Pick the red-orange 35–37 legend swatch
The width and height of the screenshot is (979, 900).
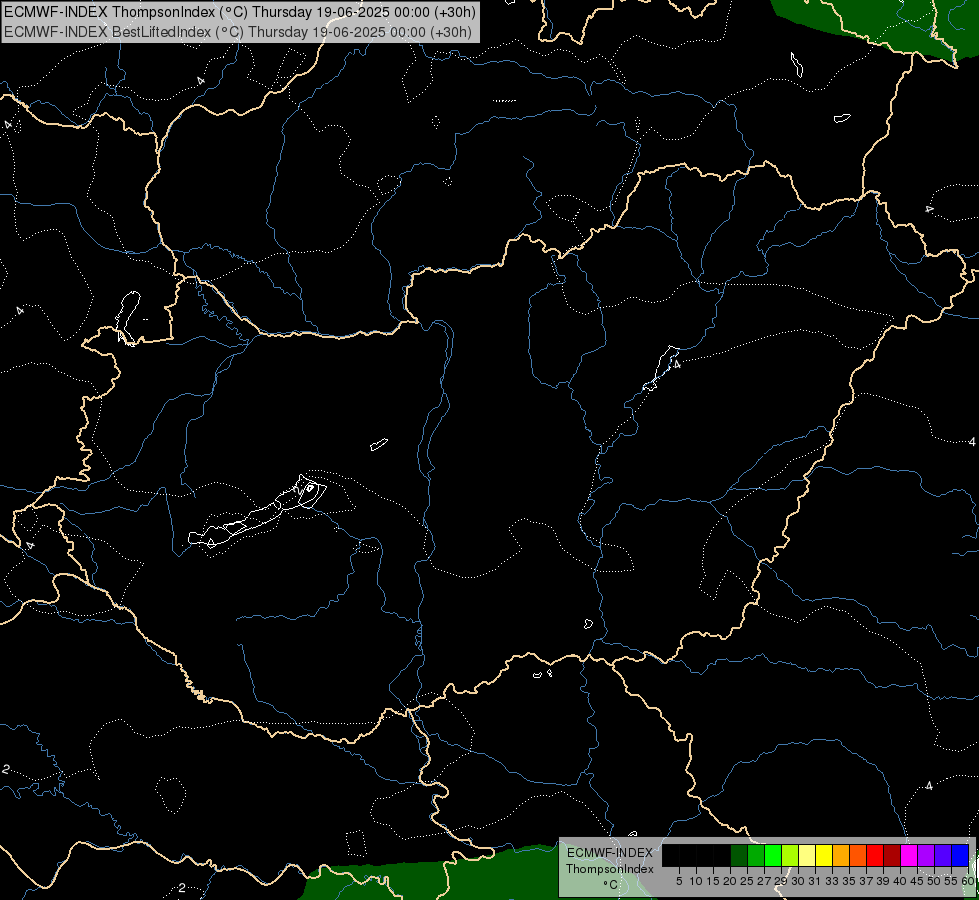pos(858,855)
